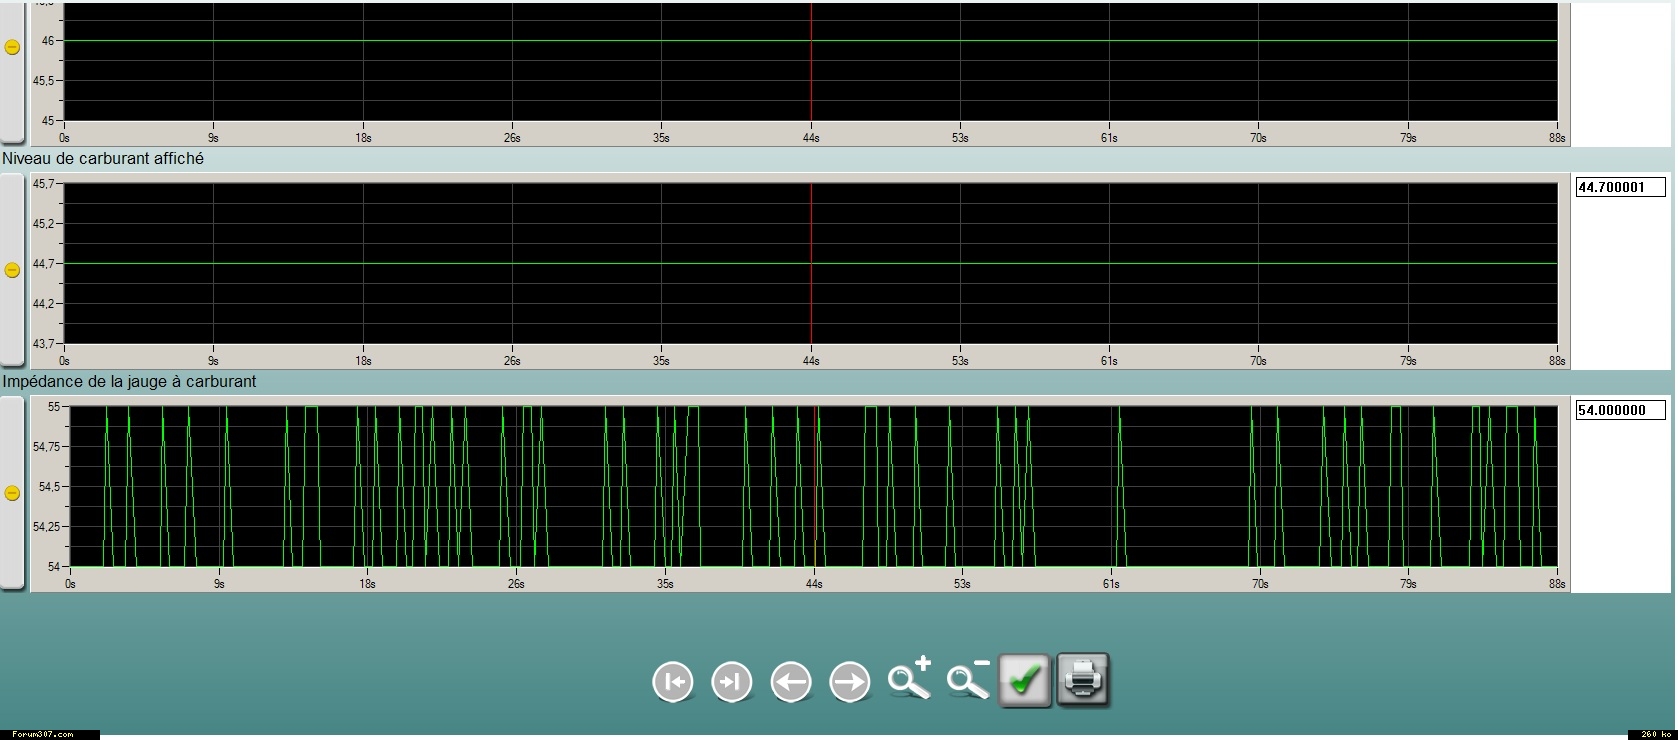Click the Impédance de la jauge à carburant title
This screenshot has height=740, width=1678.
pos(129,382)
